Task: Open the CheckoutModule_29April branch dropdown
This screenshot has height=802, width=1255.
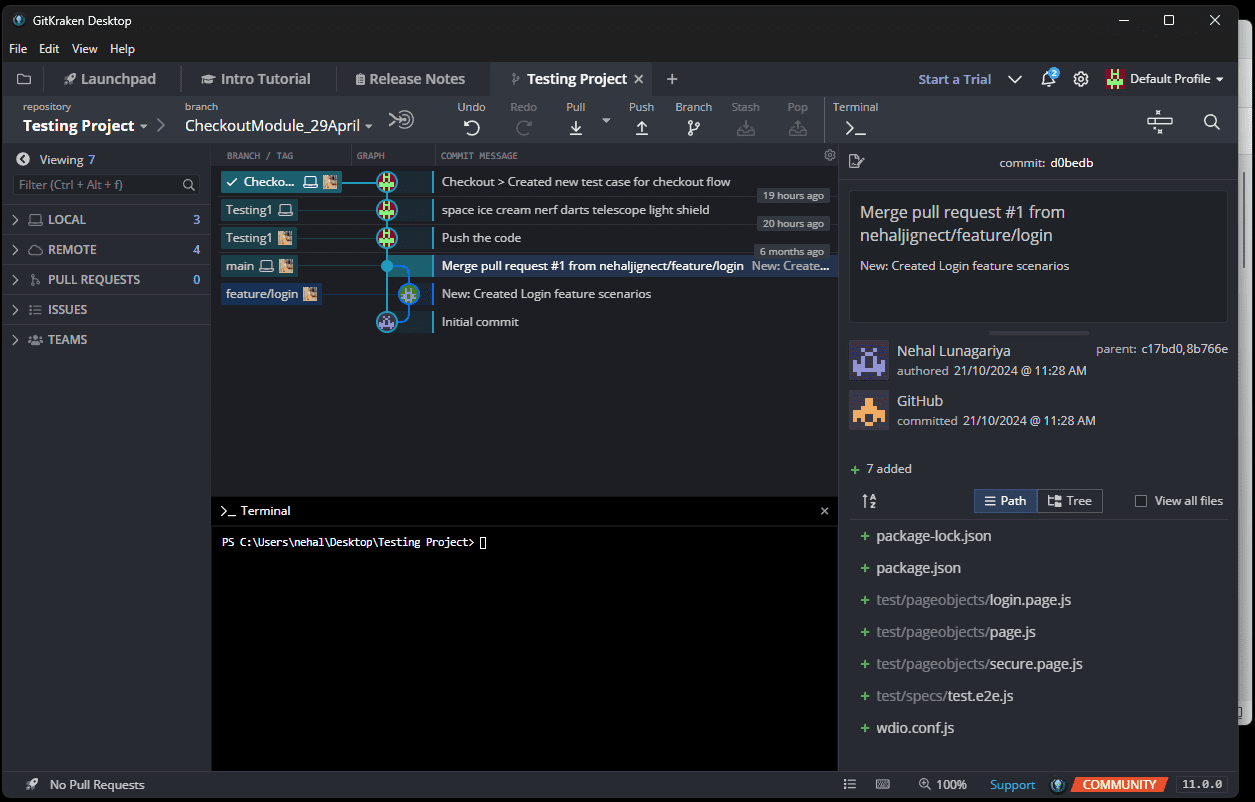Action: pos(279,126)
